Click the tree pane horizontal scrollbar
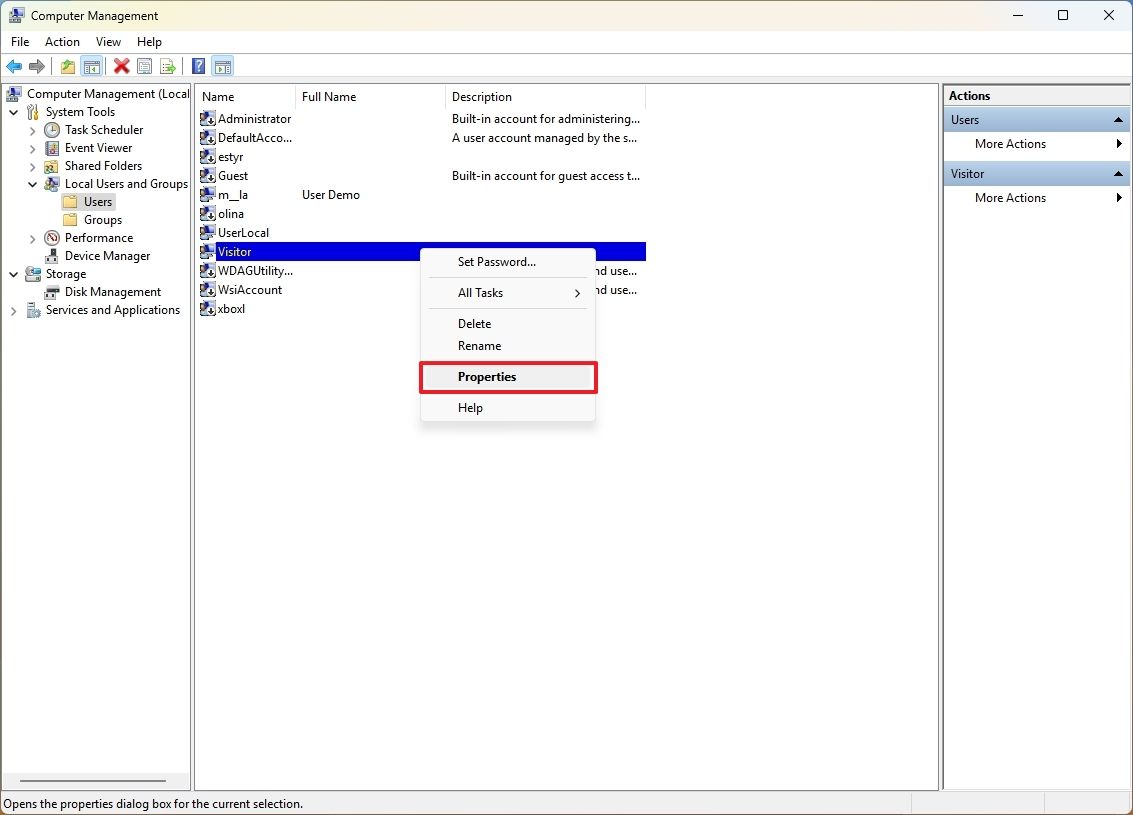Image resolution: width=1133 pixels, height=815 pixels. [92, 781]
